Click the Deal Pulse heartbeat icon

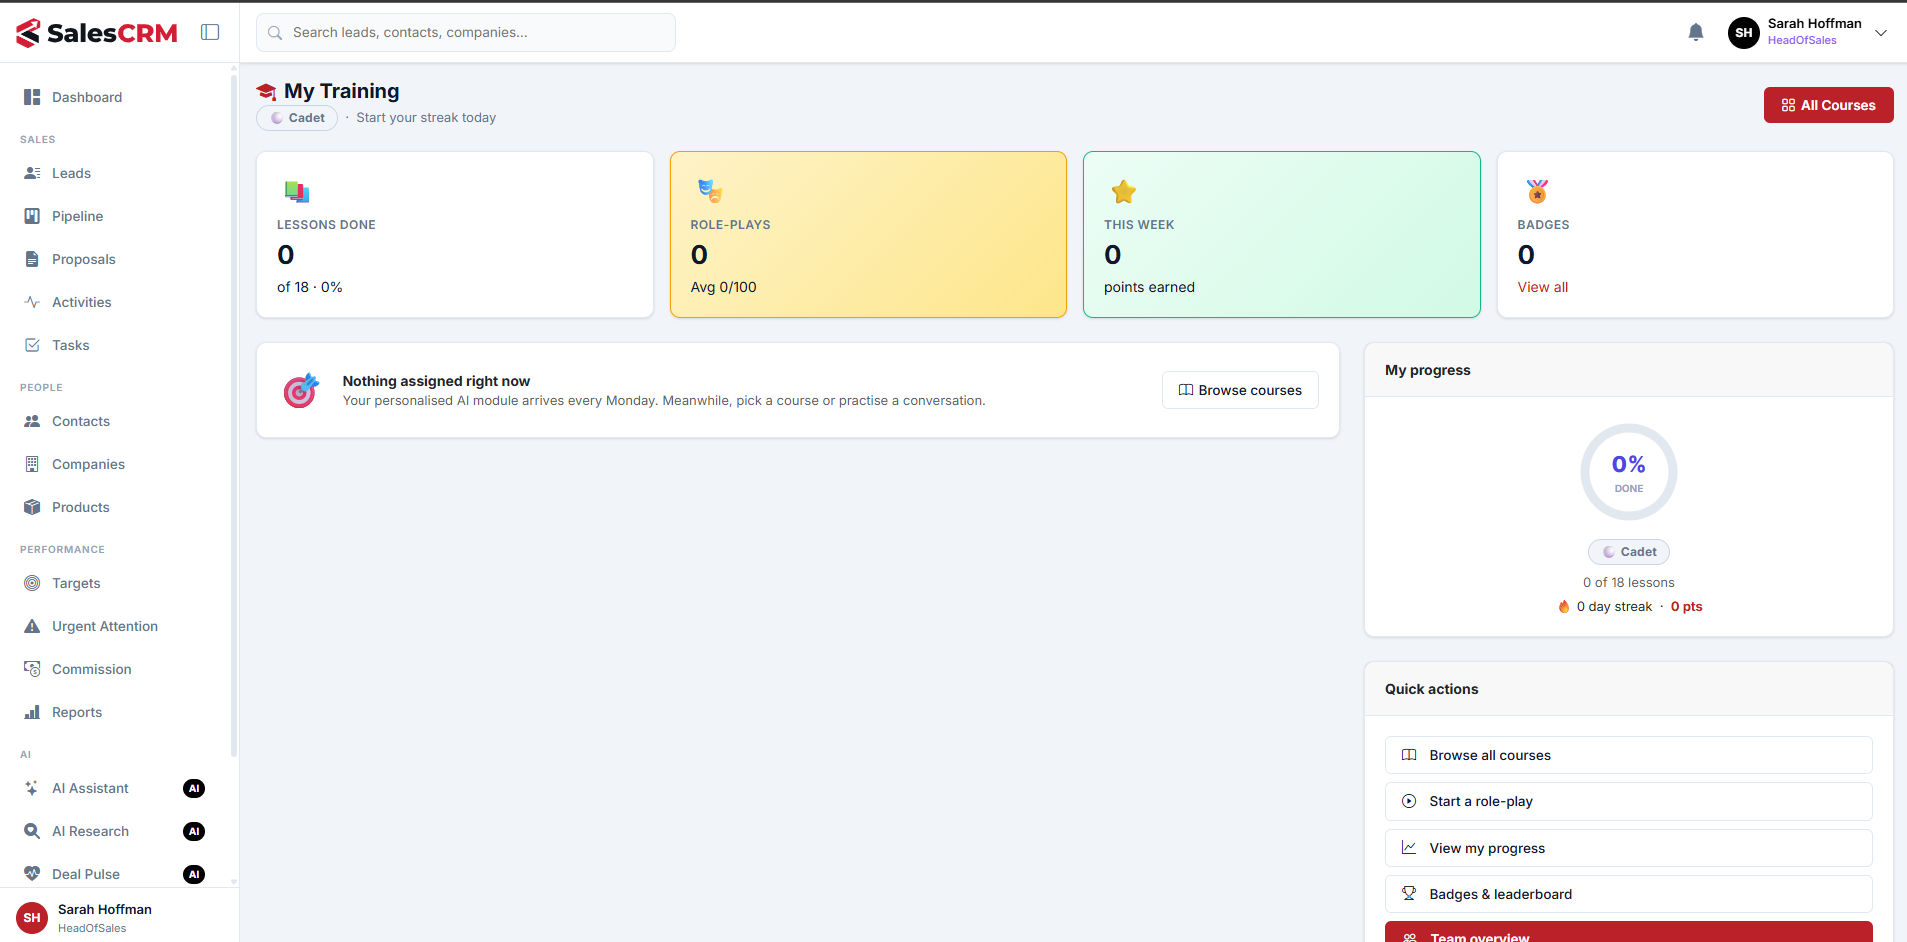pos(32,874)
